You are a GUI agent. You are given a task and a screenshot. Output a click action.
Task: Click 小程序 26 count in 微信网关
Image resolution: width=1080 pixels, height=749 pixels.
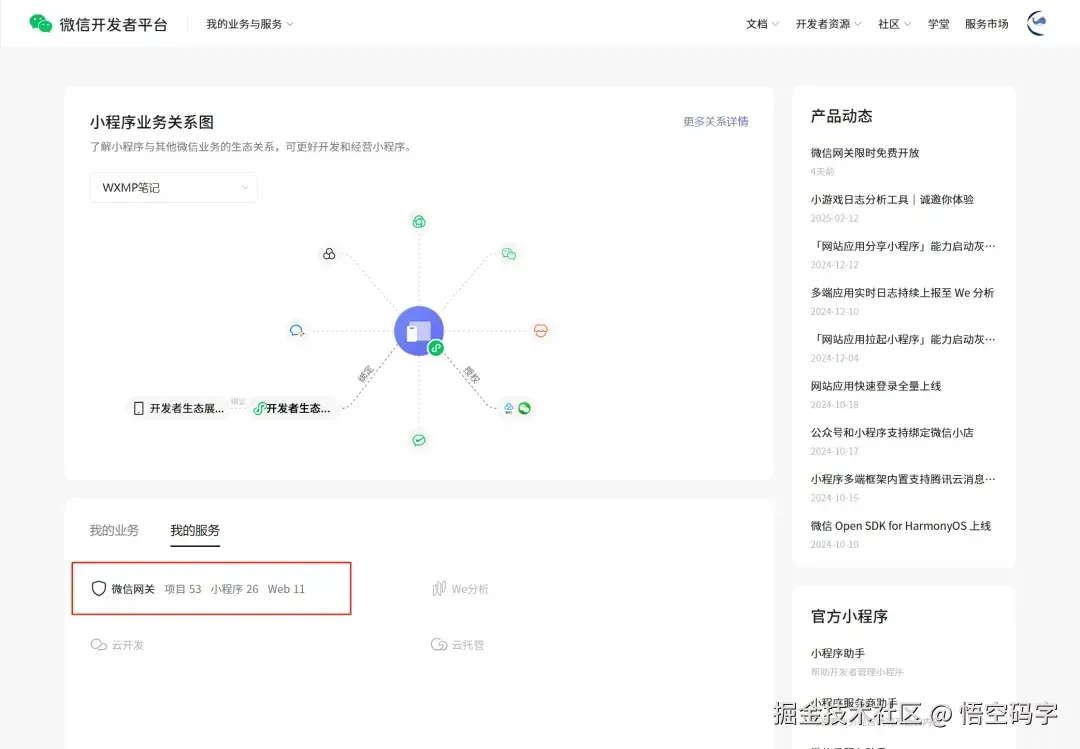point(234,589)
